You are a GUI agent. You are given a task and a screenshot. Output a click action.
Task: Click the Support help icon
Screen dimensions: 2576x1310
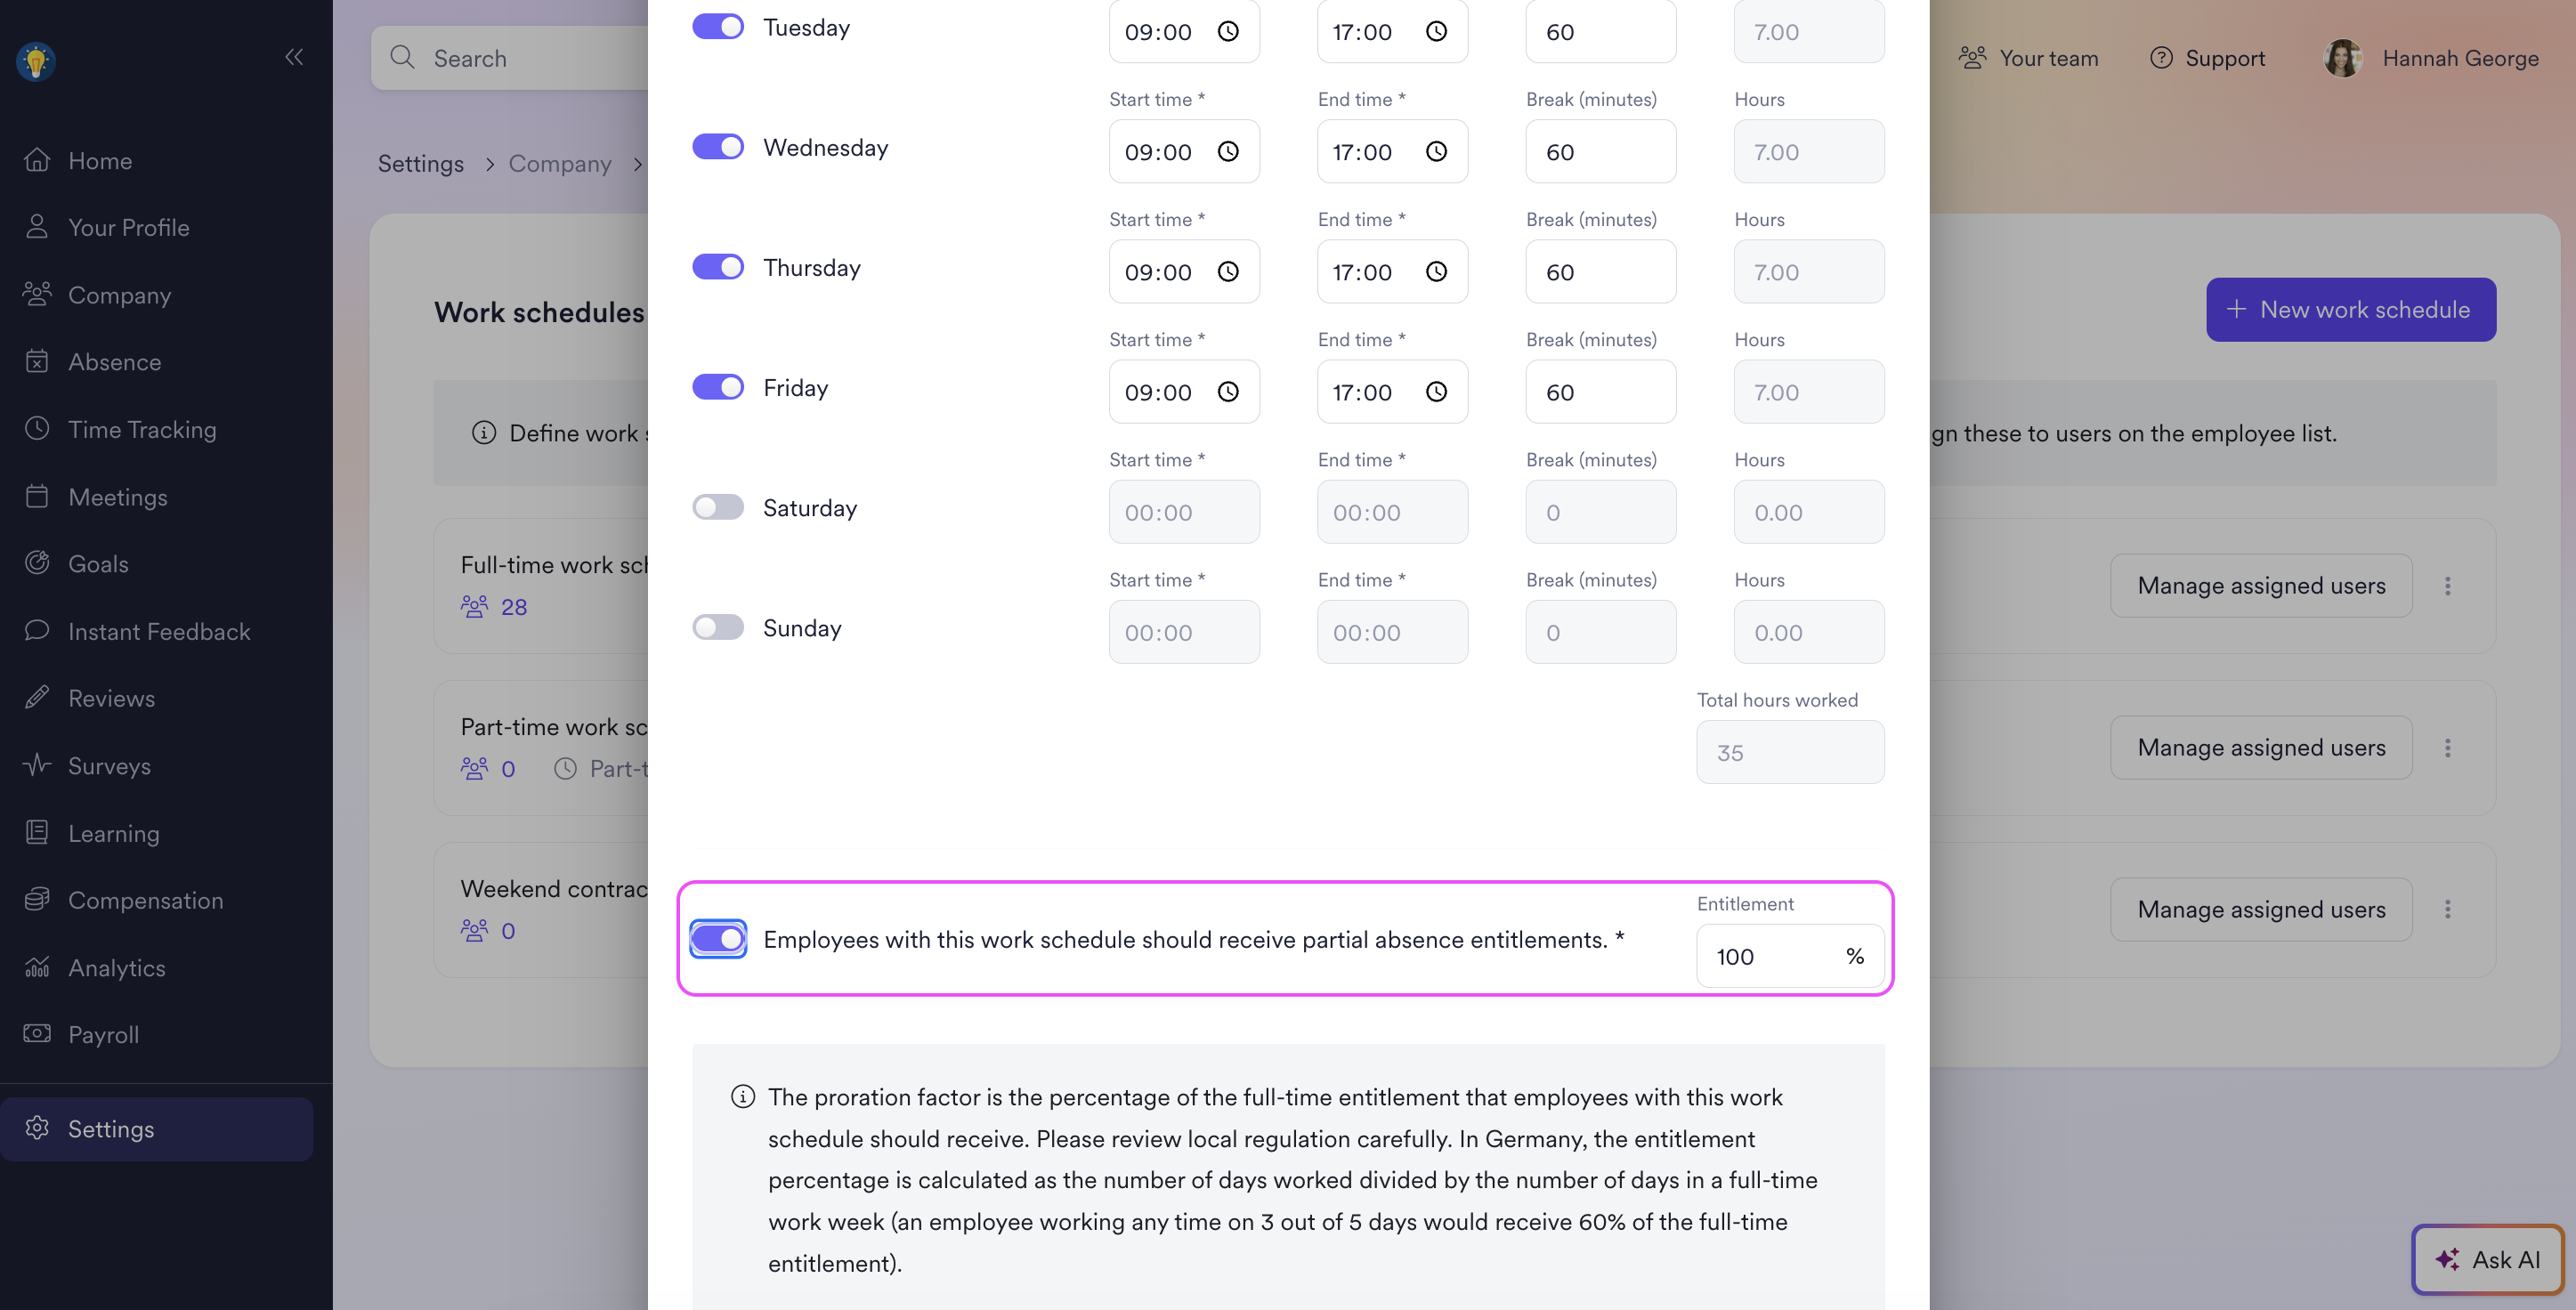(x=2161, y=58)
